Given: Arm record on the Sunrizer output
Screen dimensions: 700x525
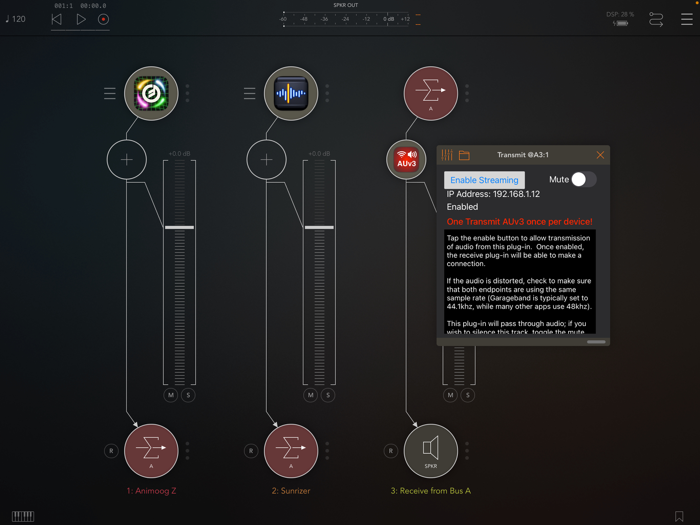Looking at the screenshot, I should (x=251, y=451).
